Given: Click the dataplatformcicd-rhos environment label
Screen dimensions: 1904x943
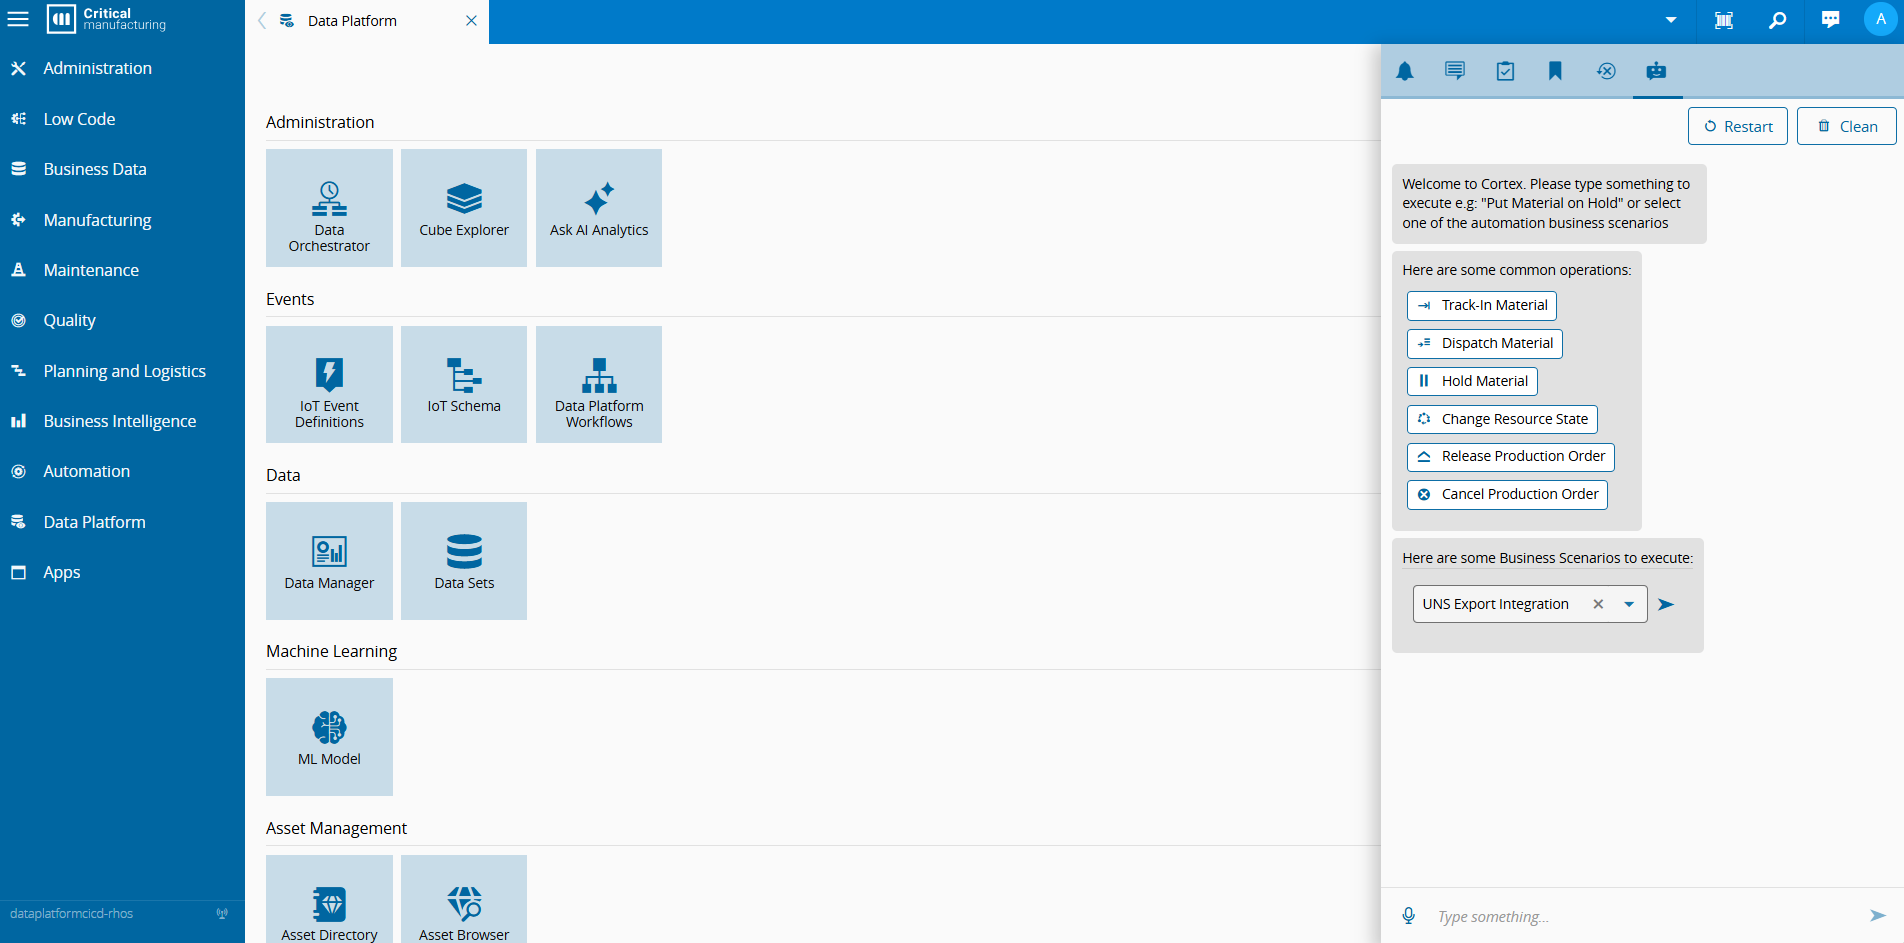Looking at the screenshot, I should [72, 914].
